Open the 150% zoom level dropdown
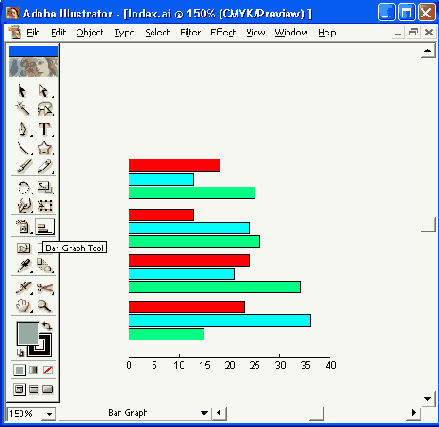 click(x=49, y=414)
